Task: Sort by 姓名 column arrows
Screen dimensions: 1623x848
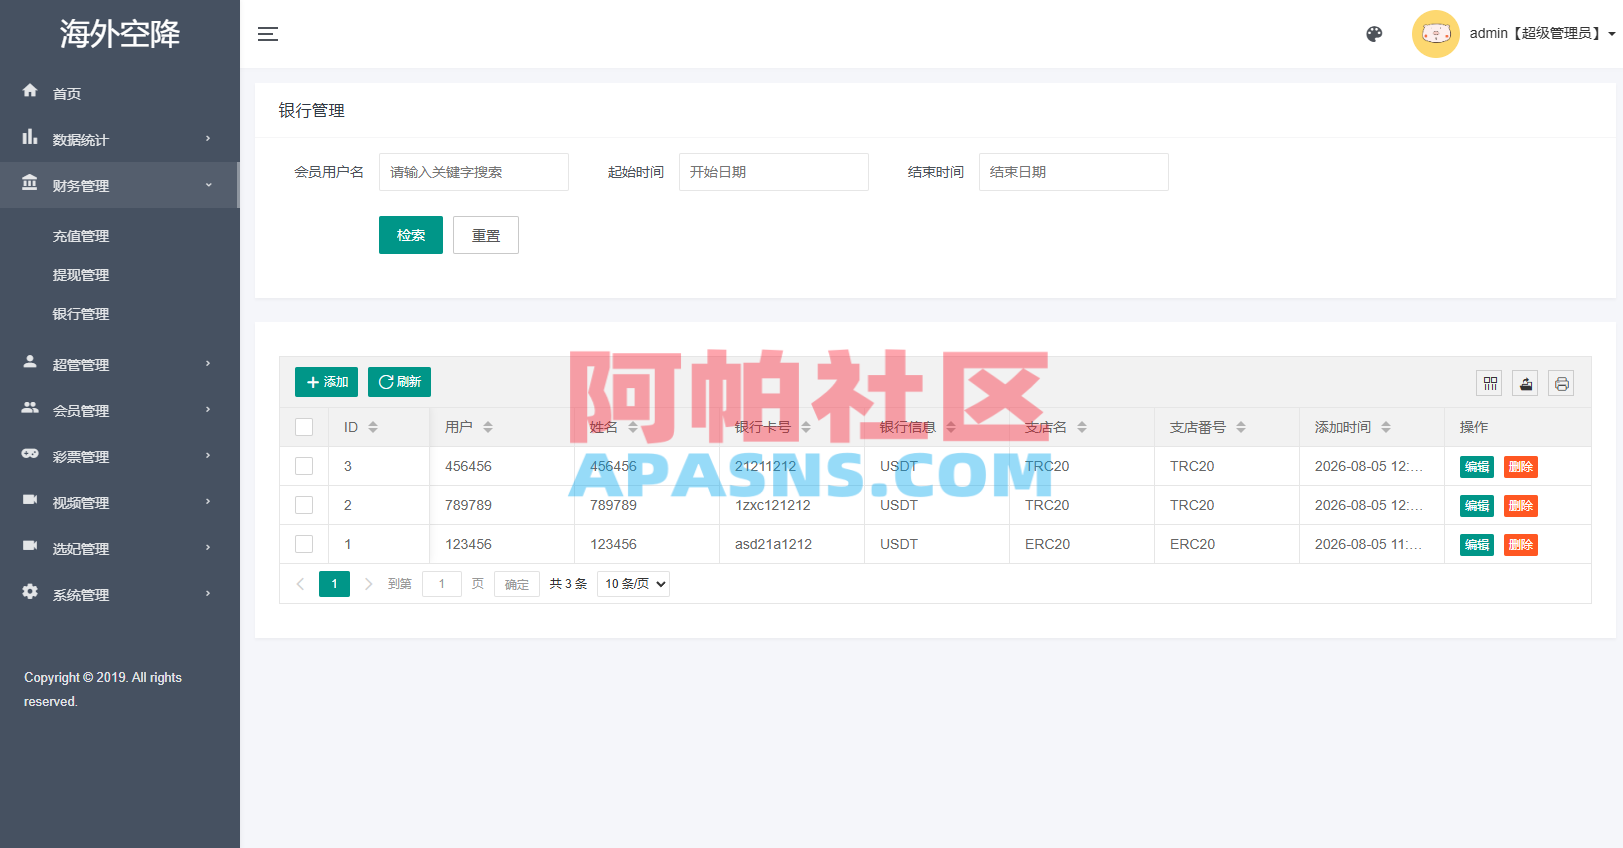Action: click(633, 427)
